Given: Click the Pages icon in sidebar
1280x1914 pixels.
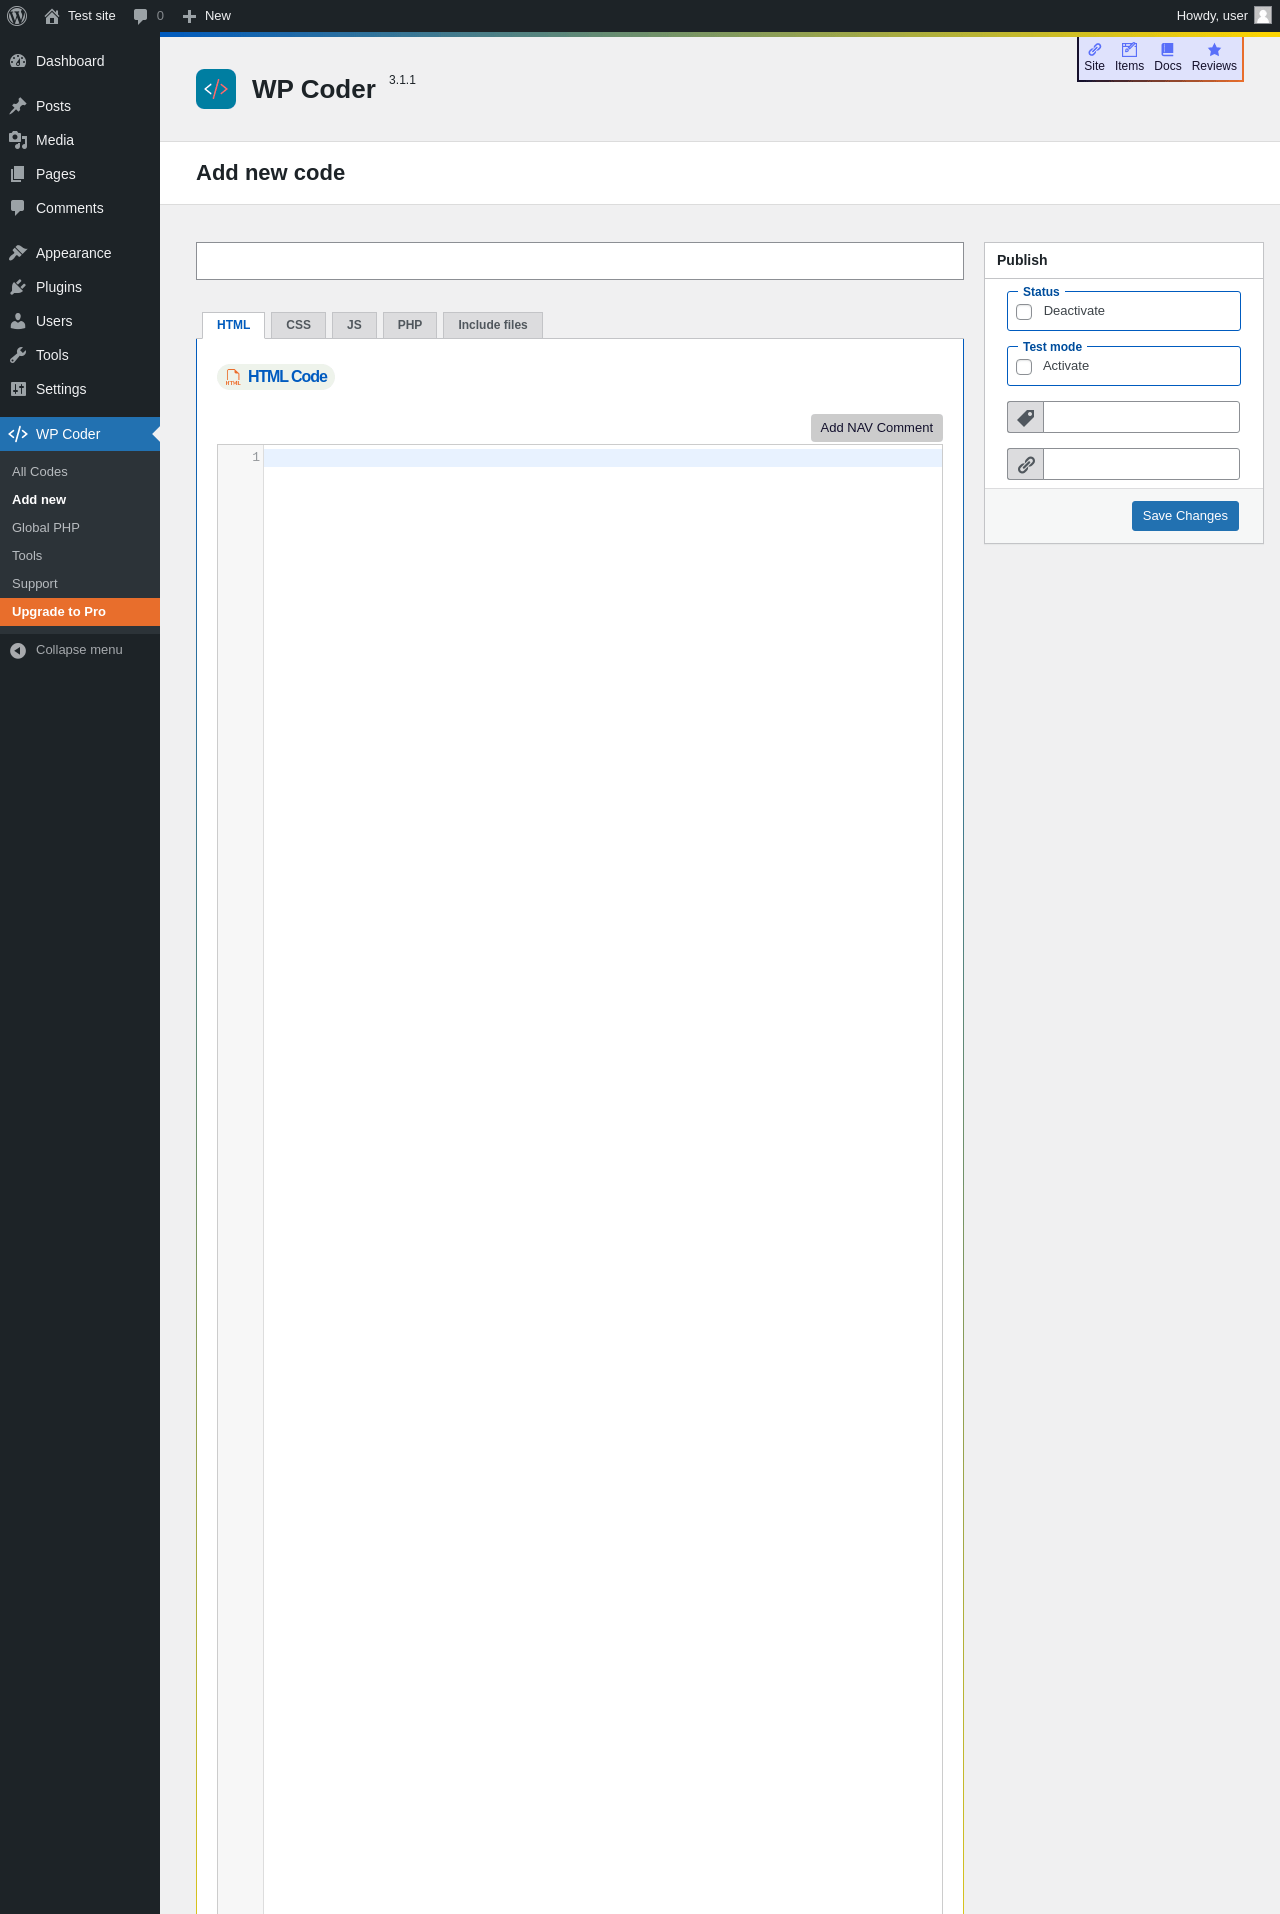Looking at the screenshot, I should click(x=18, y=174).
